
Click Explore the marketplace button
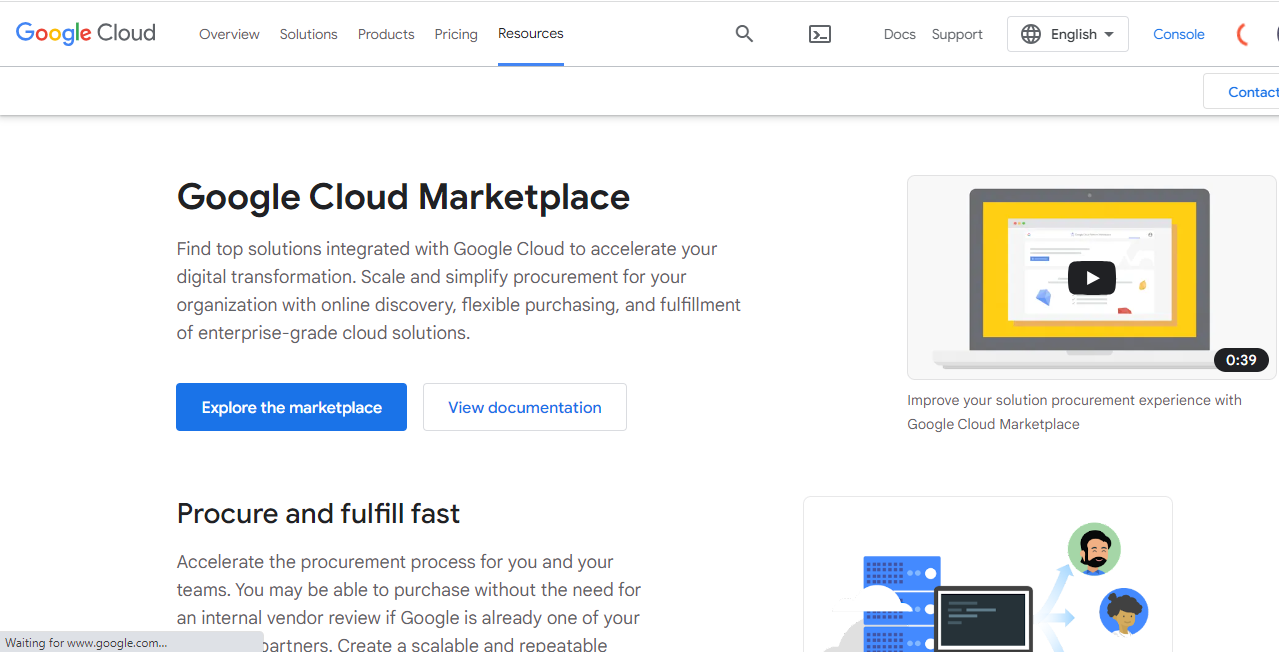tap(291, 407)
